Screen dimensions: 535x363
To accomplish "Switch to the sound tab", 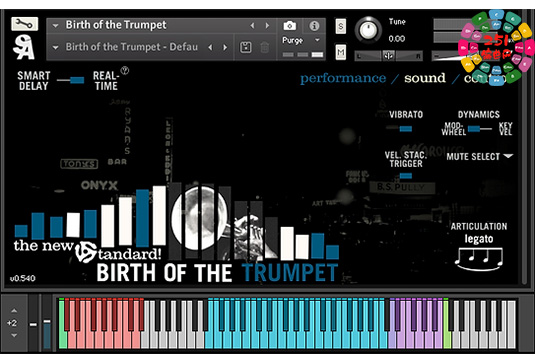I will [425, 78].
